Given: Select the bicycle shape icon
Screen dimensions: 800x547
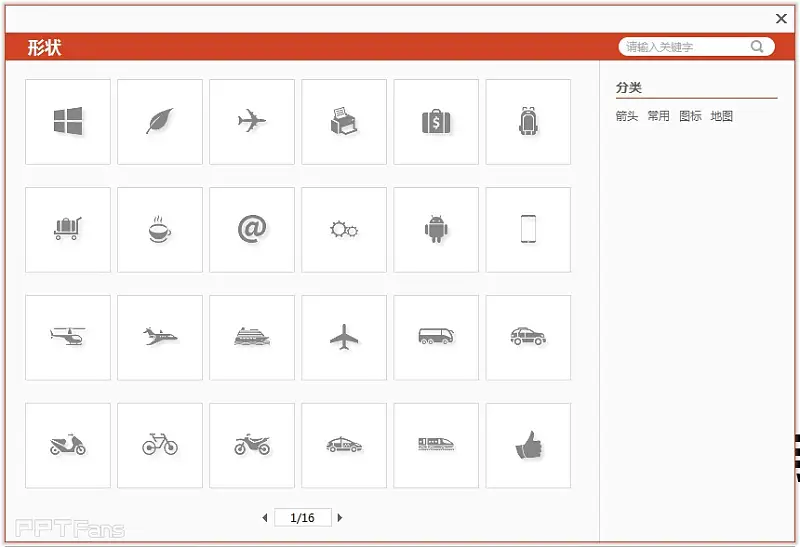Looking at the screenshot, I should point(160,446).
